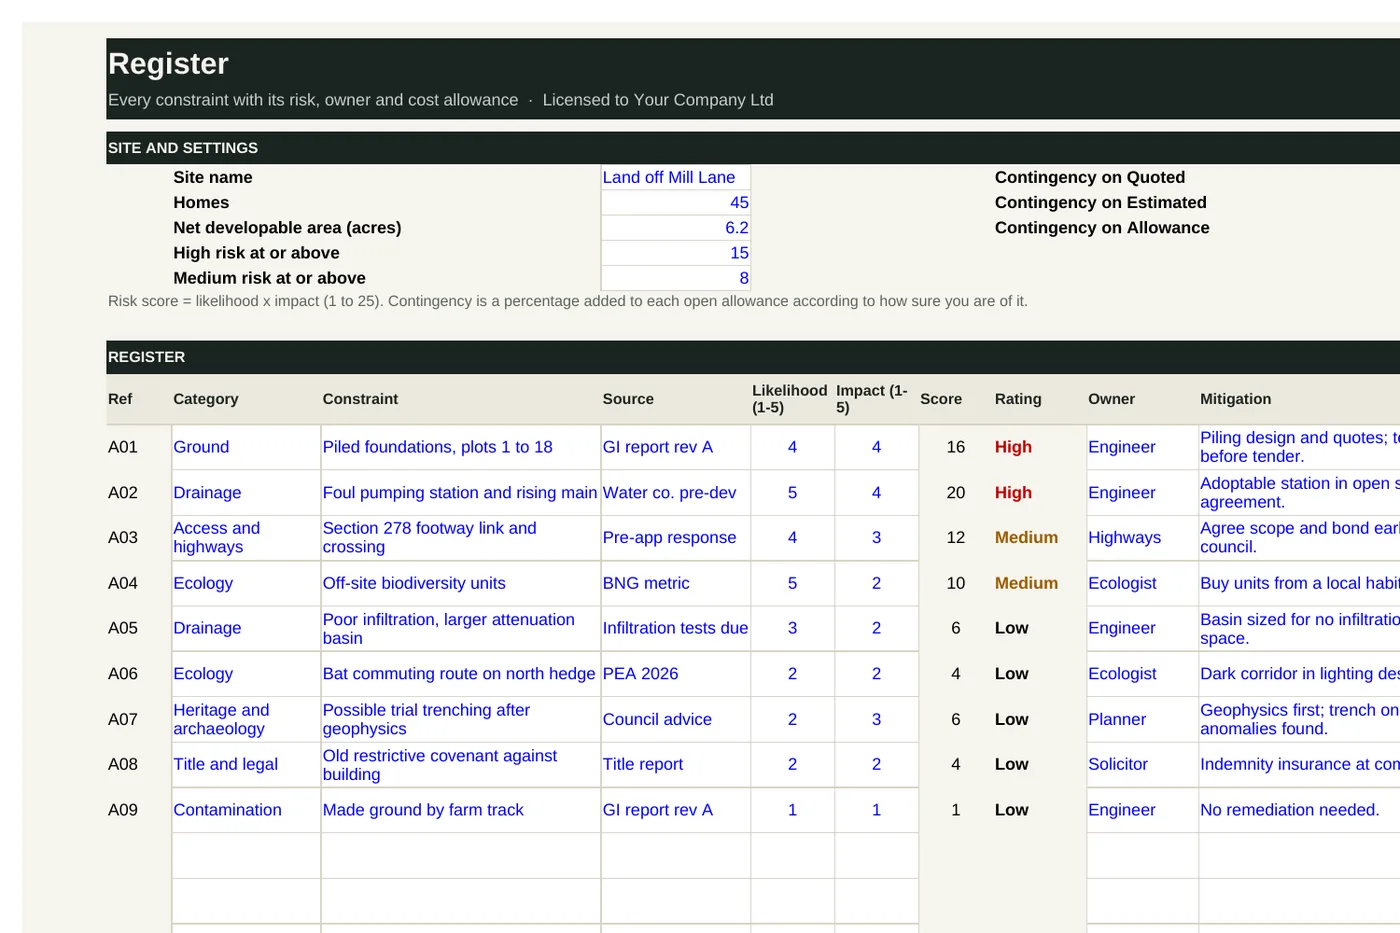1400x933 pixels.
Task: Click the "Council advice" source cell
Action: pos(676,719)
